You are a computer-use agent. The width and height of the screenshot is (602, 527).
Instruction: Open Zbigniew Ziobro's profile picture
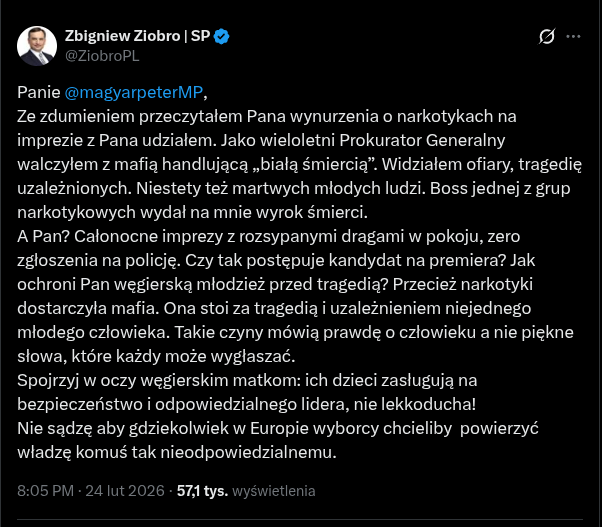pos(37,46)
